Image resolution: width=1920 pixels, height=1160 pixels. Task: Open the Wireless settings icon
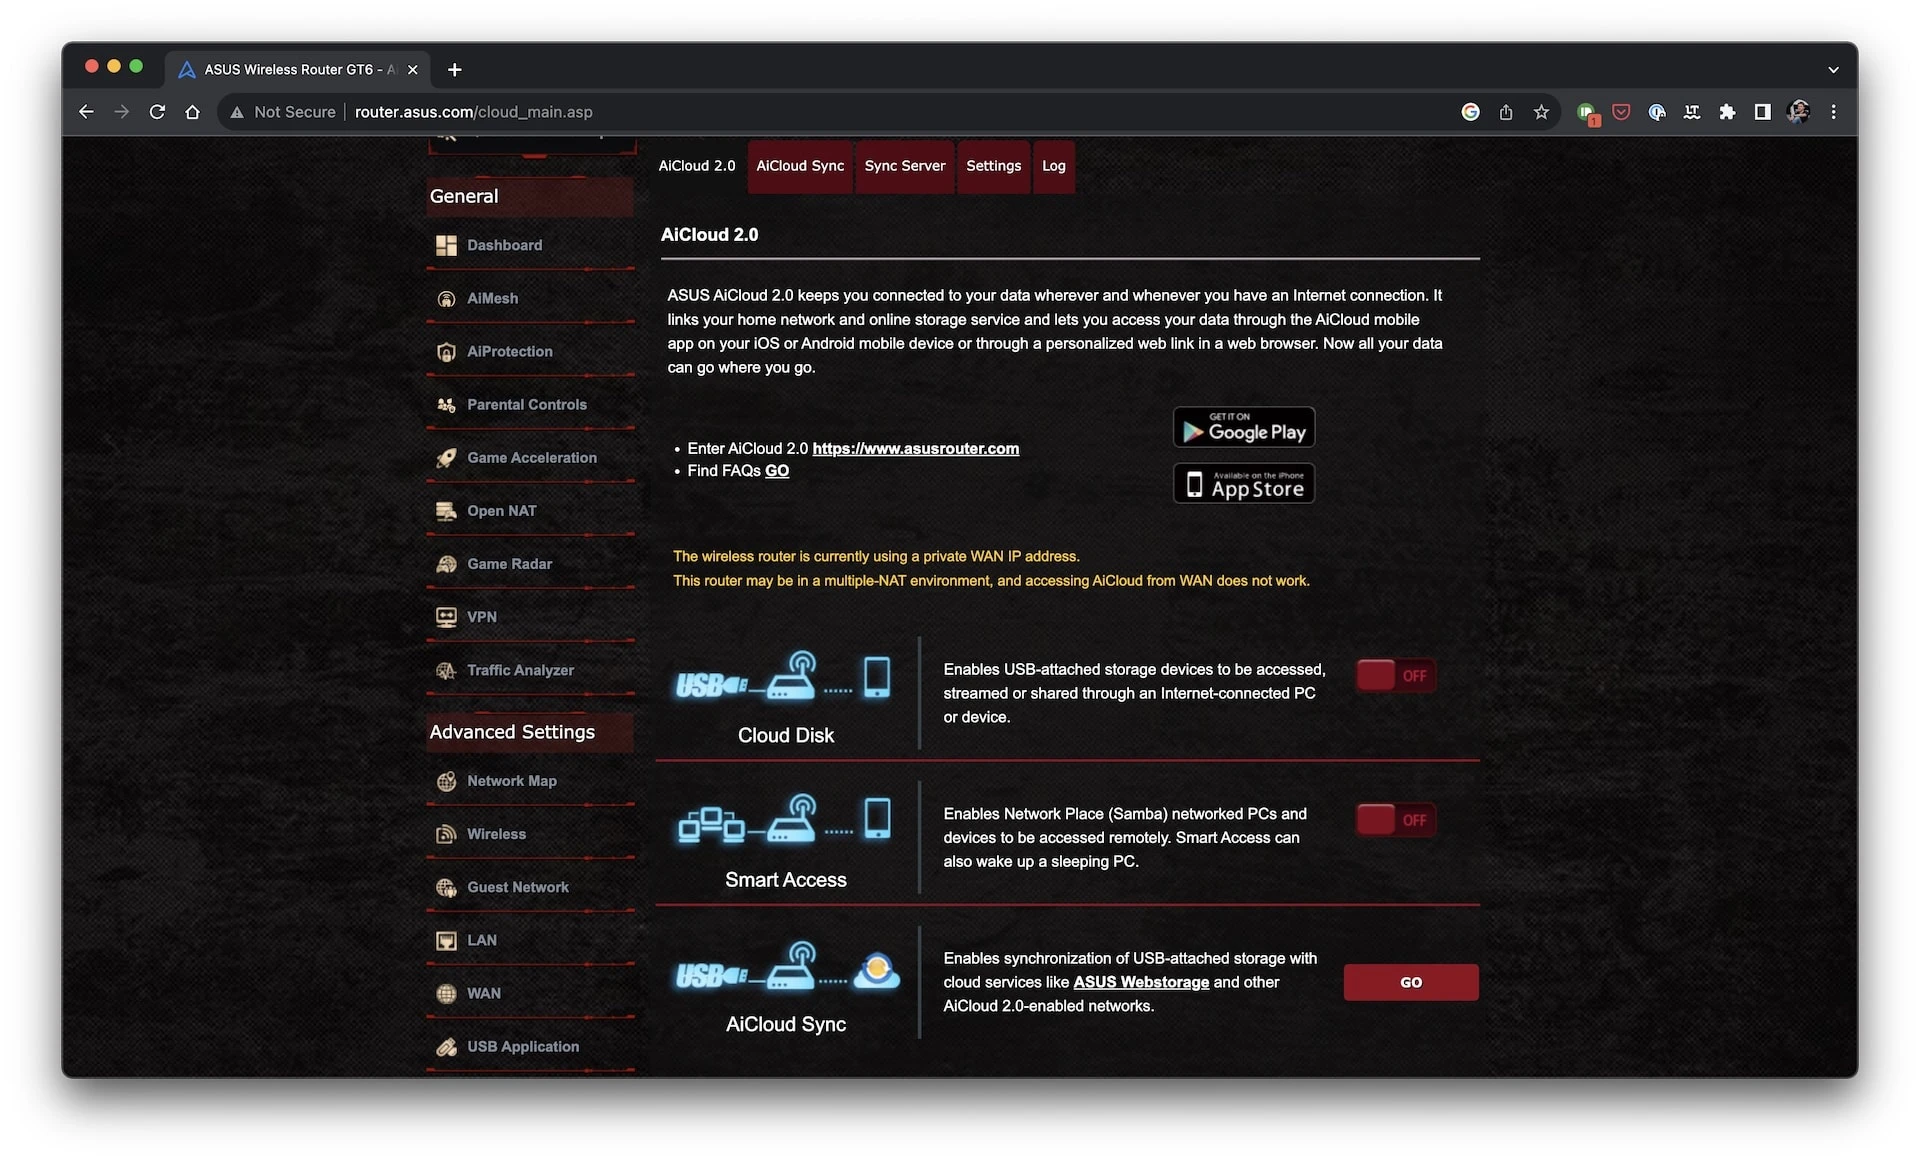click(x=446, y=834)
